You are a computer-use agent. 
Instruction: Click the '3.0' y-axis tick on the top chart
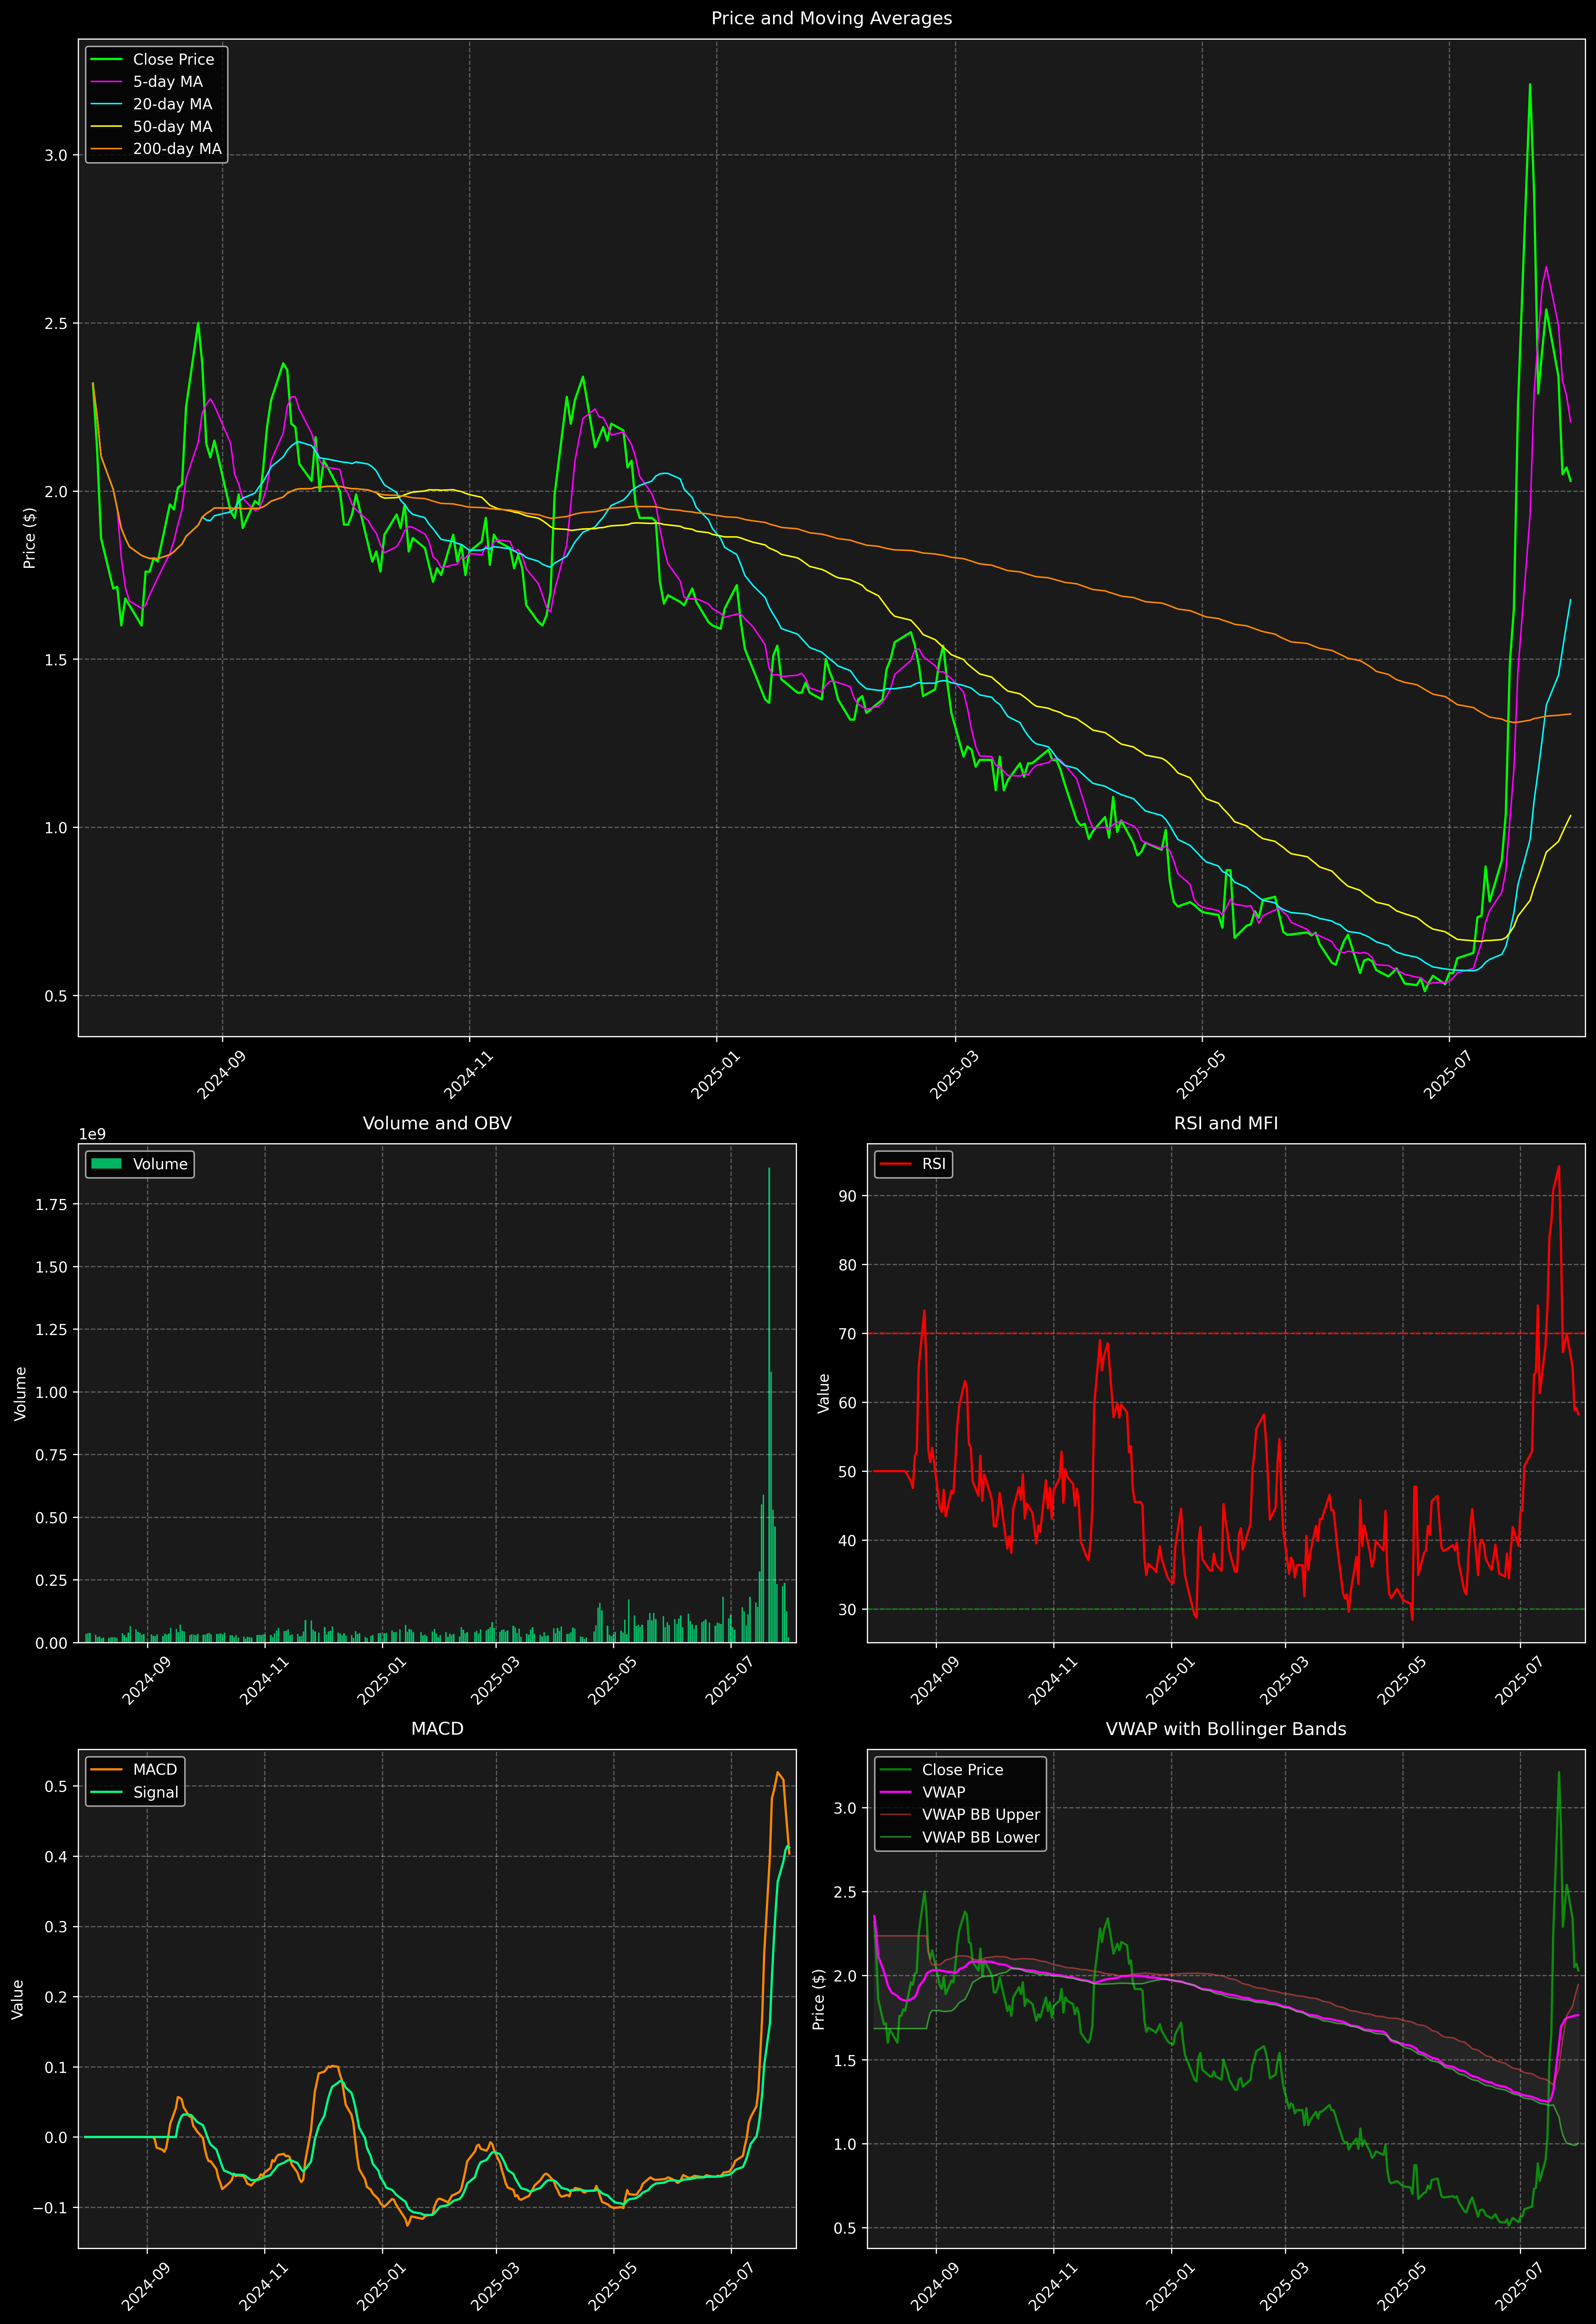point(56,155)
